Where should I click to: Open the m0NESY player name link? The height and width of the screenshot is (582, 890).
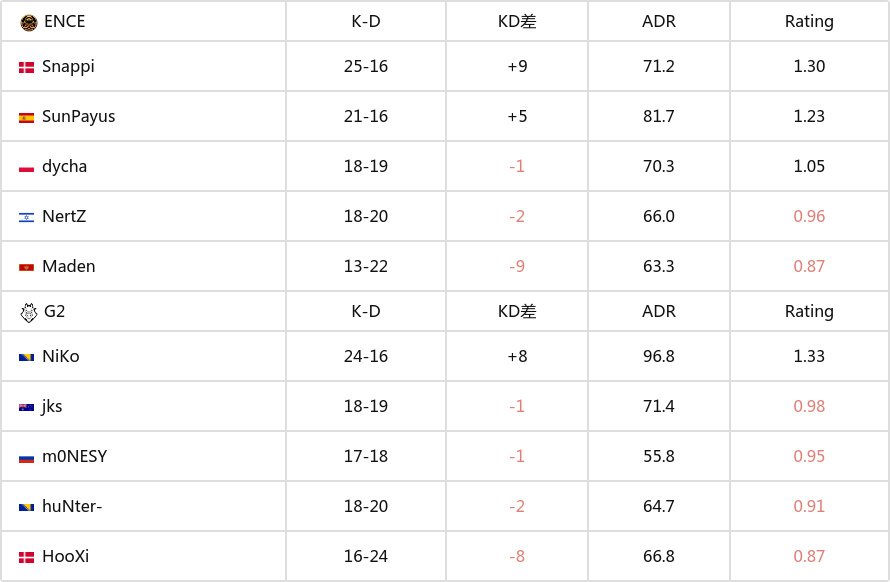tap(74, 457)
